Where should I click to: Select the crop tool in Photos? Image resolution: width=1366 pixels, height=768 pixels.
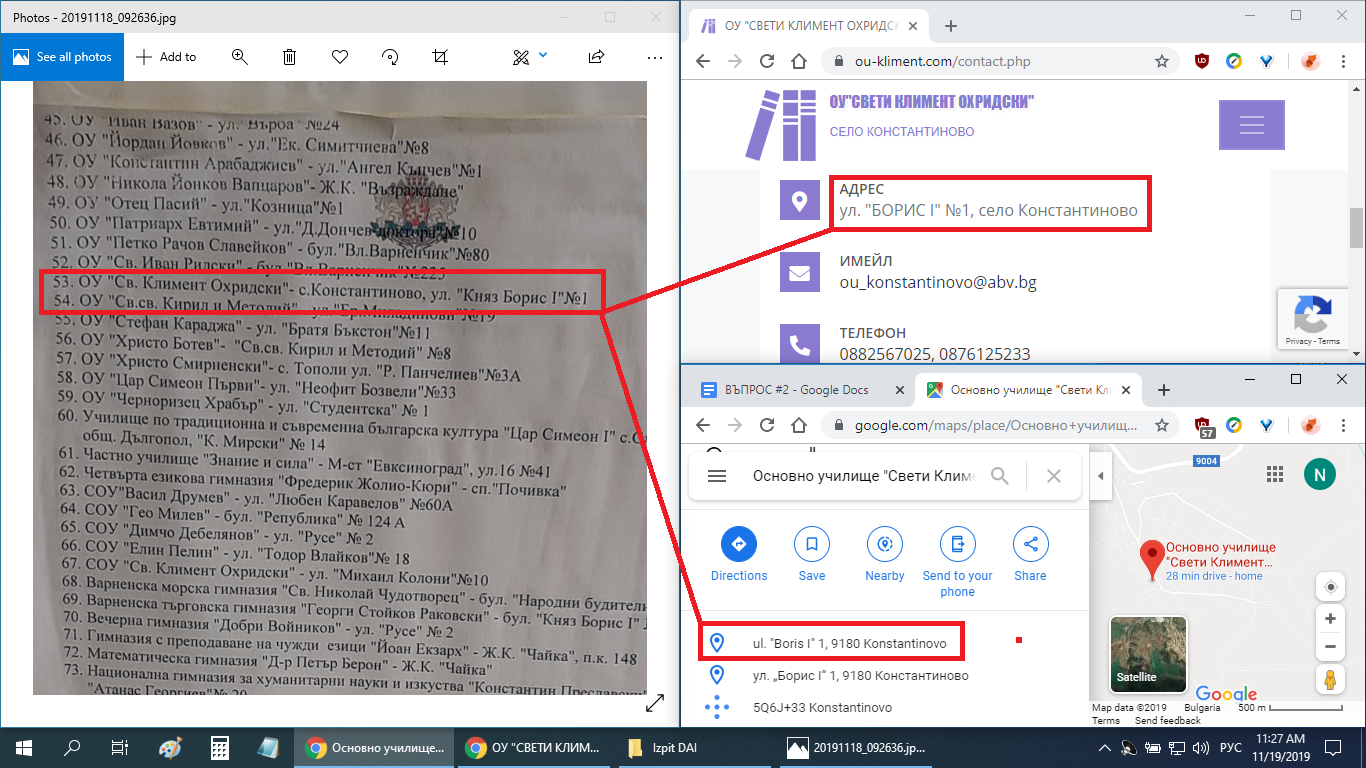pos(440,57)
